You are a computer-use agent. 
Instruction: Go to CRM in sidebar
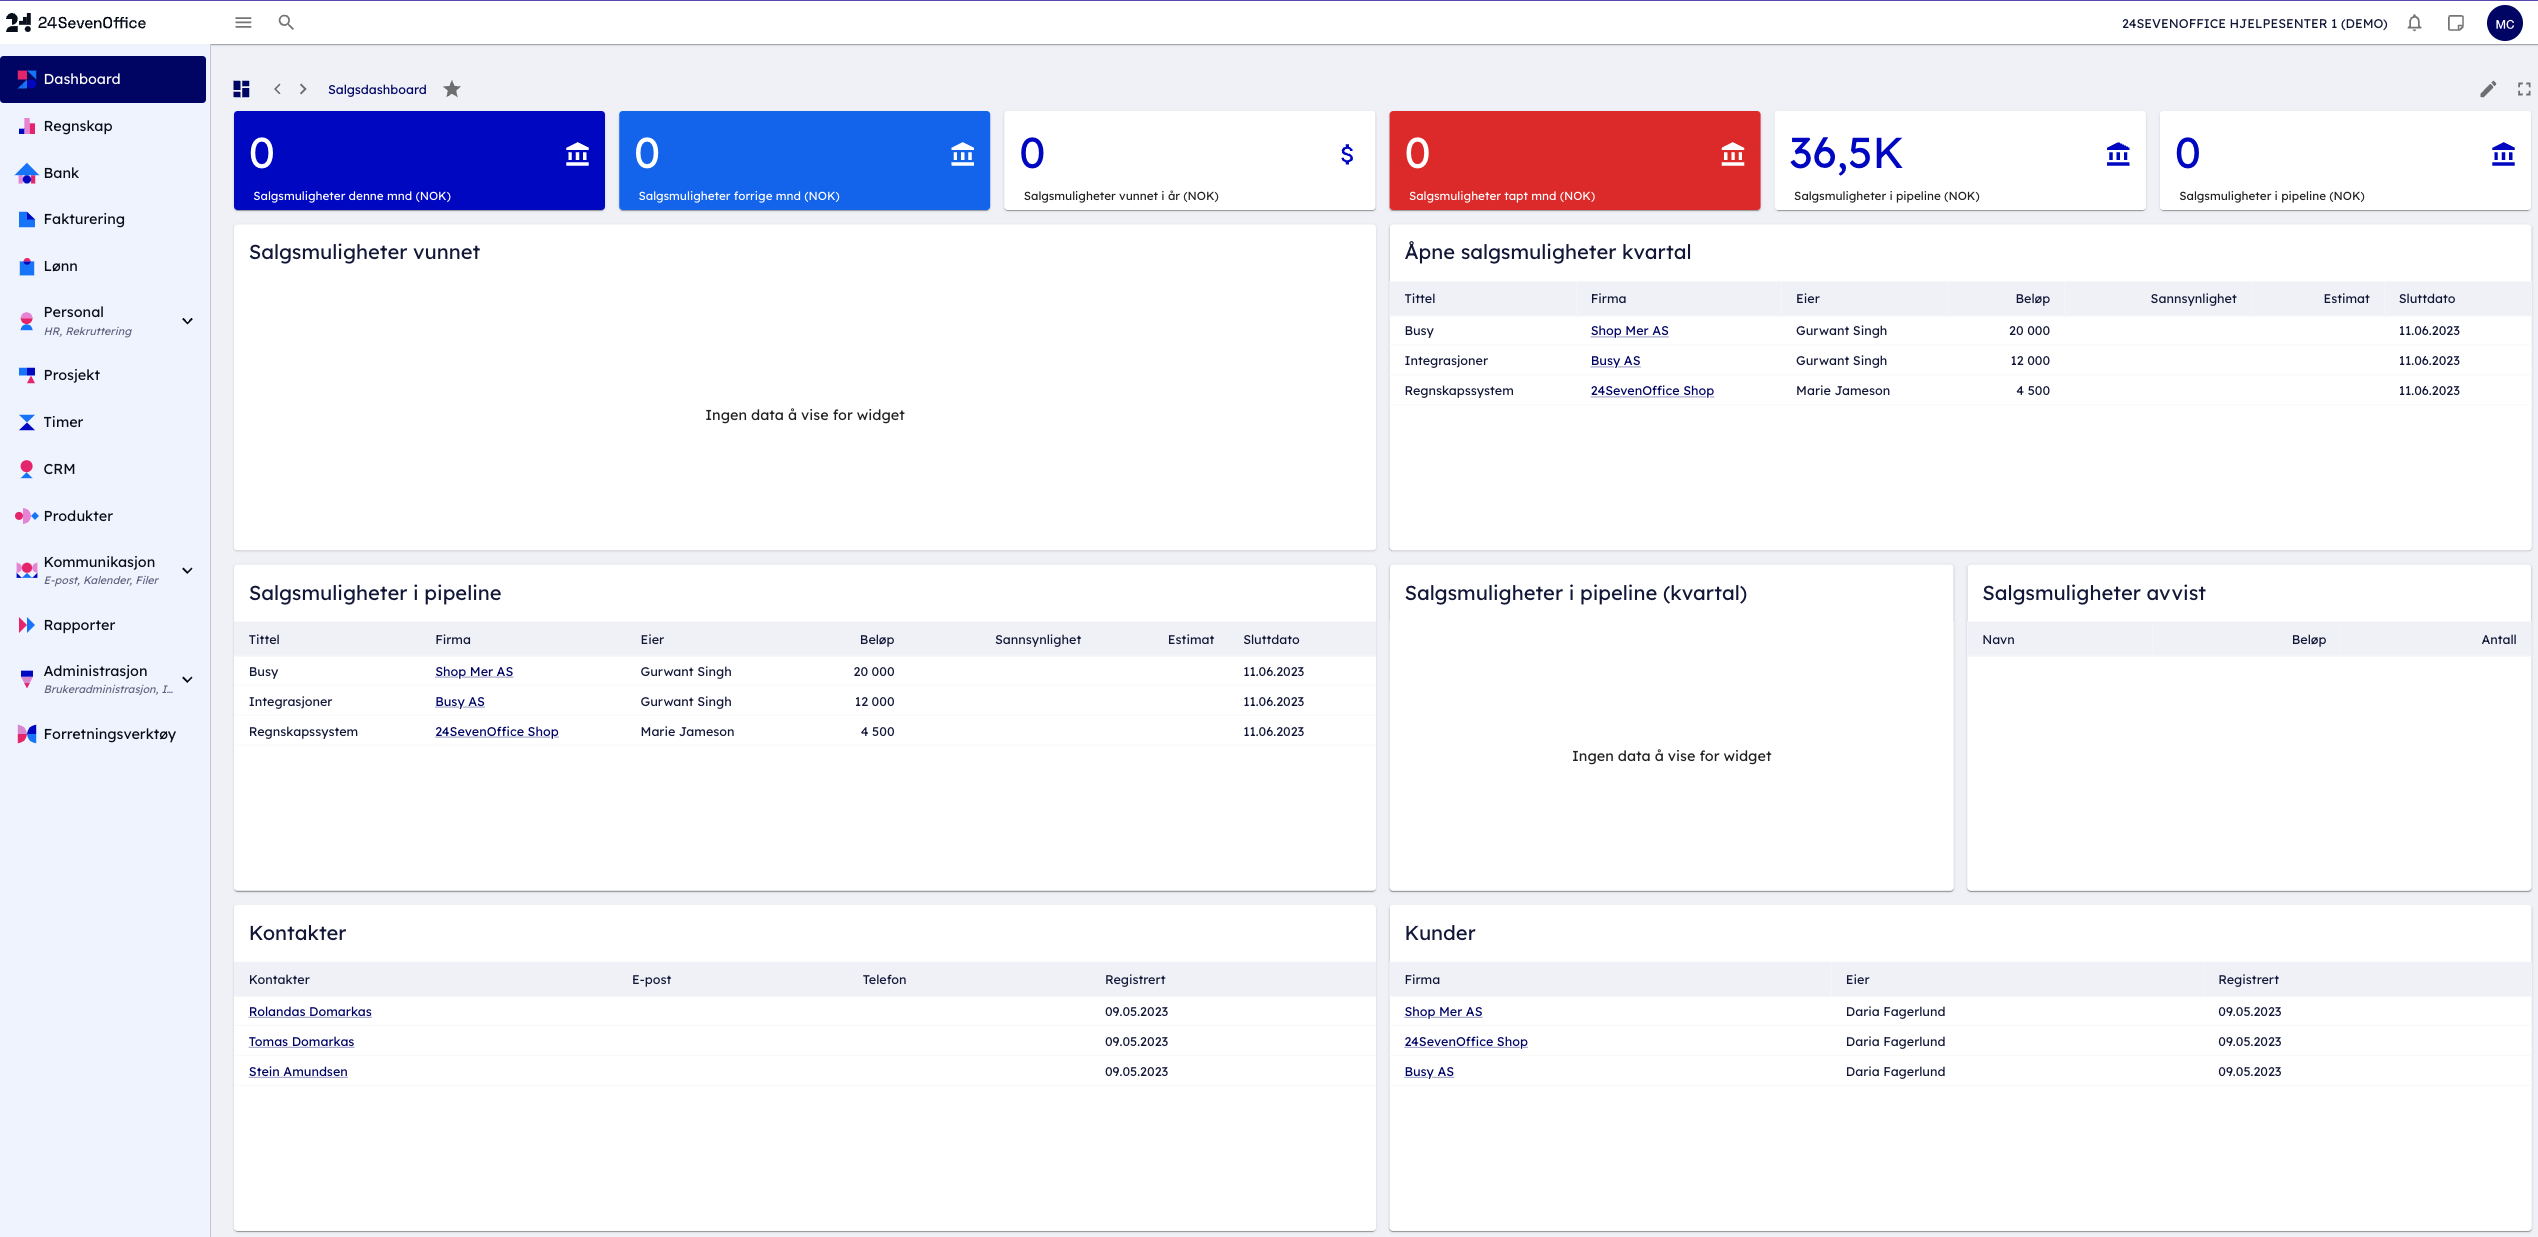59,469
